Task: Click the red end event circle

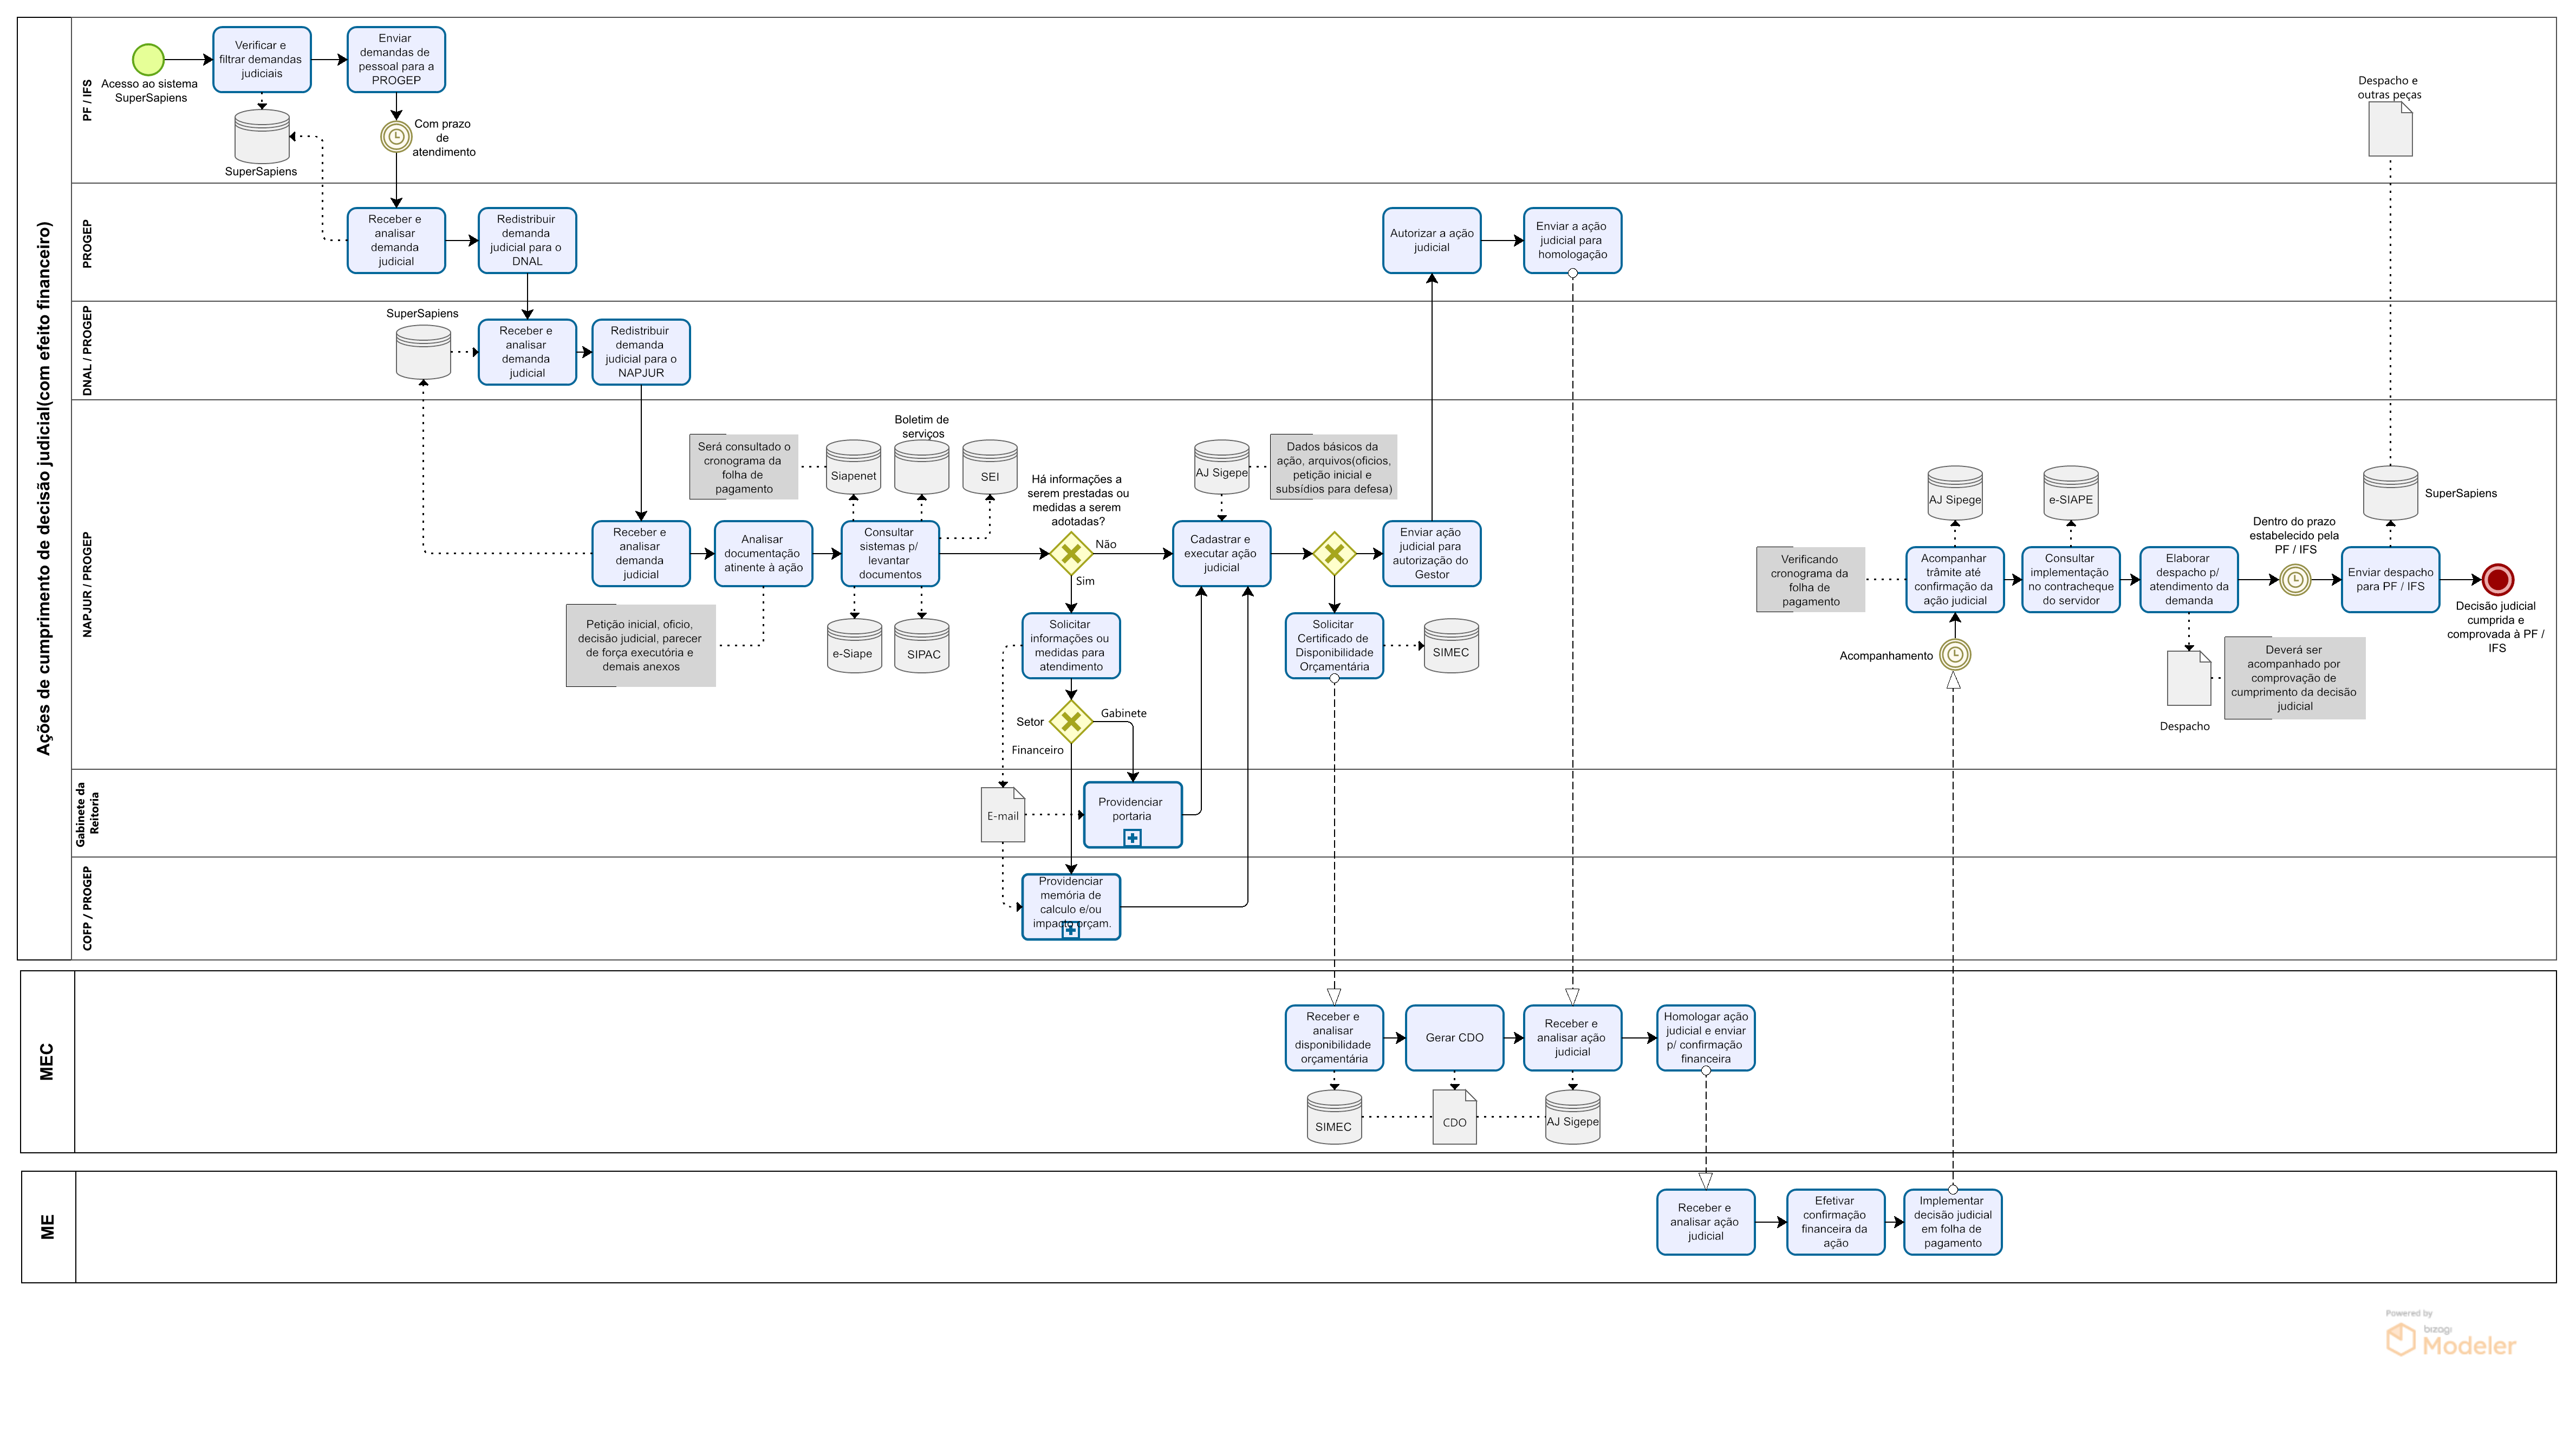Action: (2497, 579)
